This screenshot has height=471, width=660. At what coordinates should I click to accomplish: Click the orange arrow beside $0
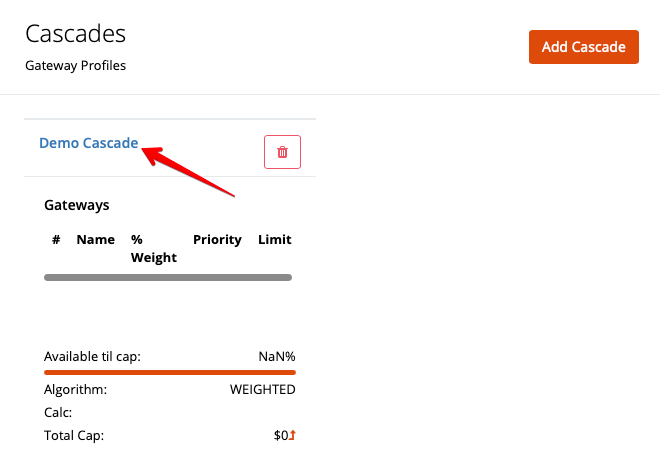coord(293,435)
